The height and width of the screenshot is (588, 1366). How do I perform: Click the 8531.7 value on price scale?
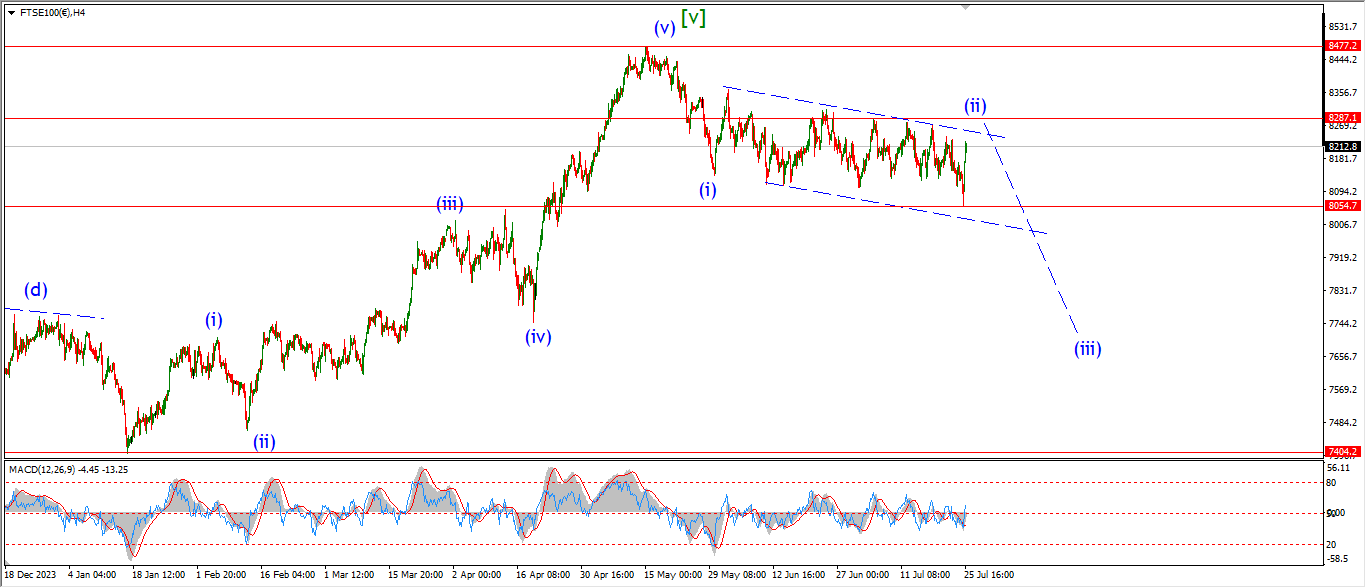click(x=1341, y=27)
